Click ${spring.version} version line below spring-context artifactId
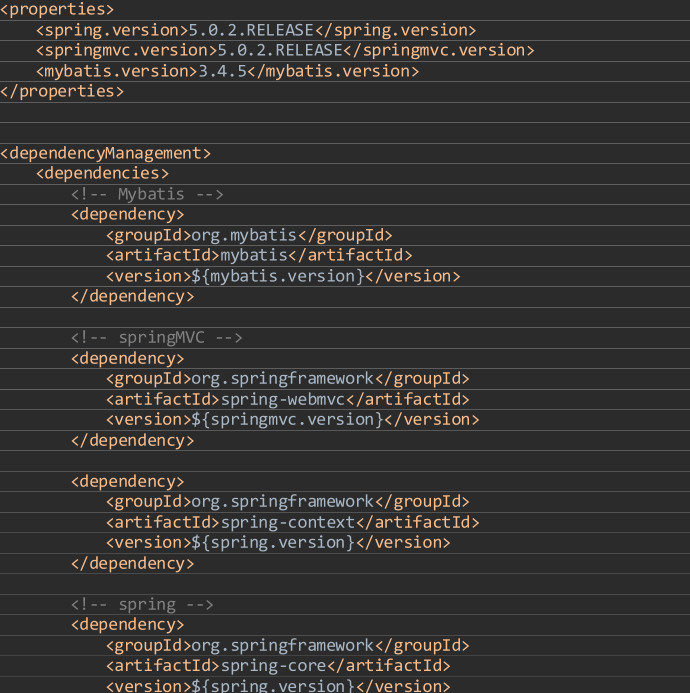 (278, 543)
